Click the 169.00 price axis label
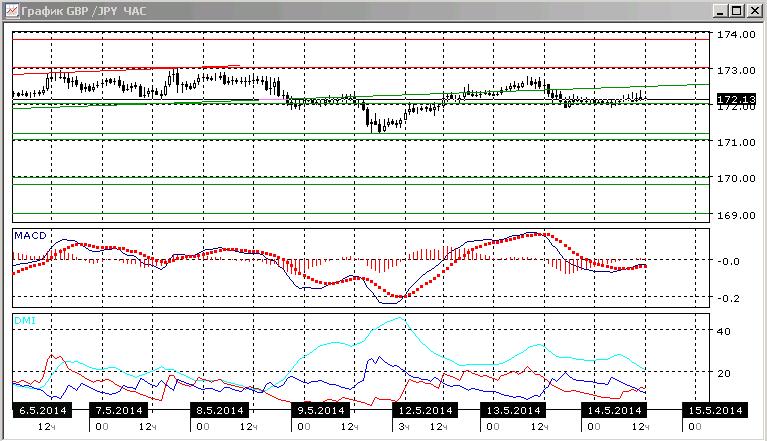Screen dimensions: 767x441 click(x=736, y=215)
